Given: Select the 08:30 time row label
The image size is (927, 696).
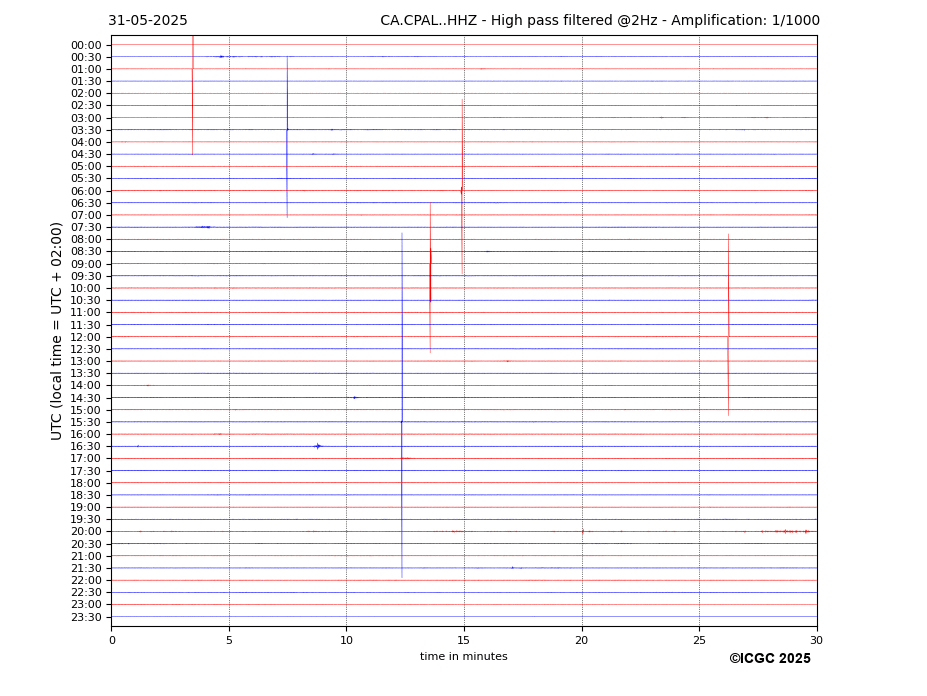Looking at the screenshot, I should click(86, 252).
